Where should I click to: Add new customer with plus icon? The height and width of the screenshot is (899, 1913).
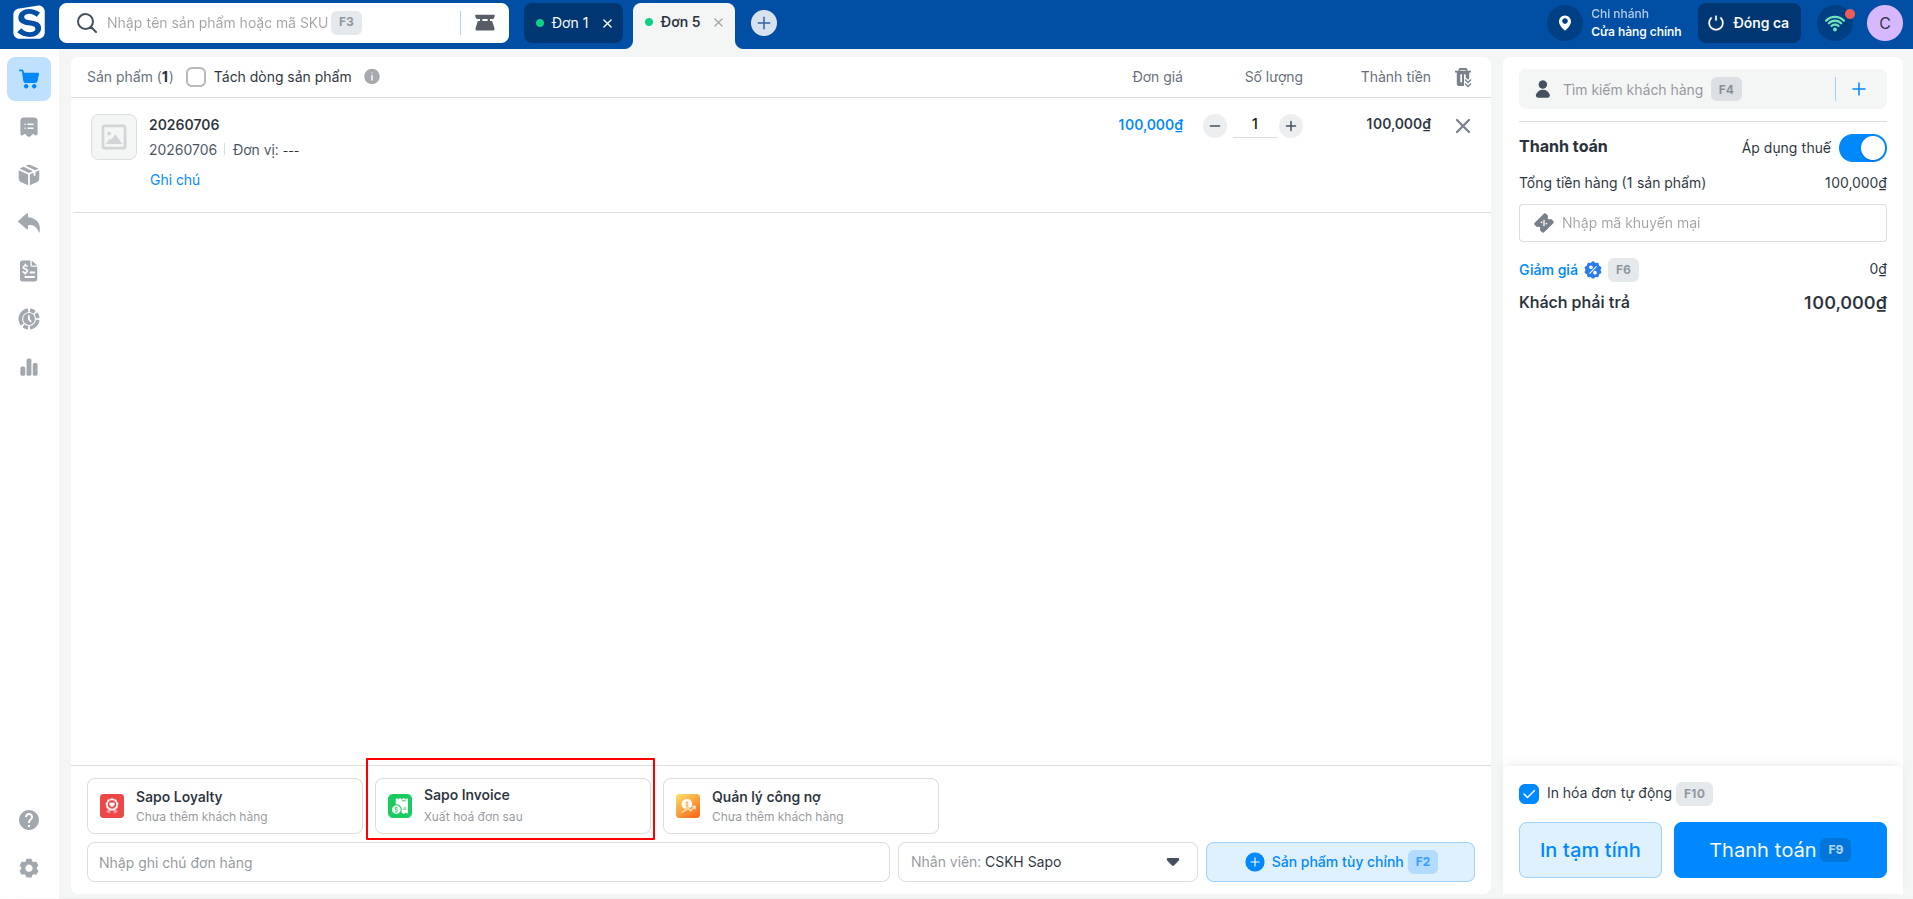pos(1859,89)
